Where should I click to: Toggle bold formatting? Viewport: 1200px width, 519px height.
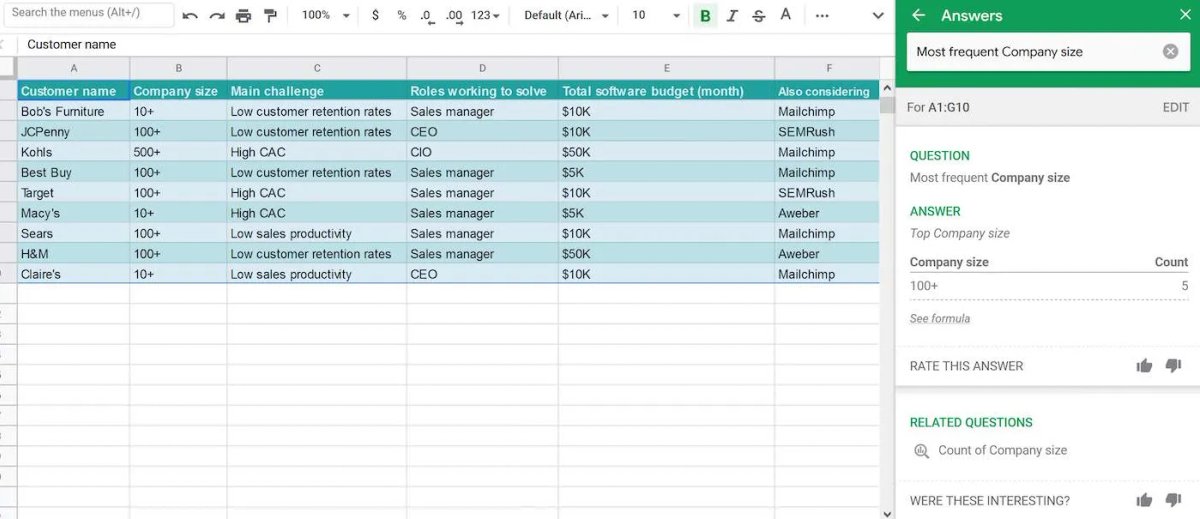[x=706, y=16]
